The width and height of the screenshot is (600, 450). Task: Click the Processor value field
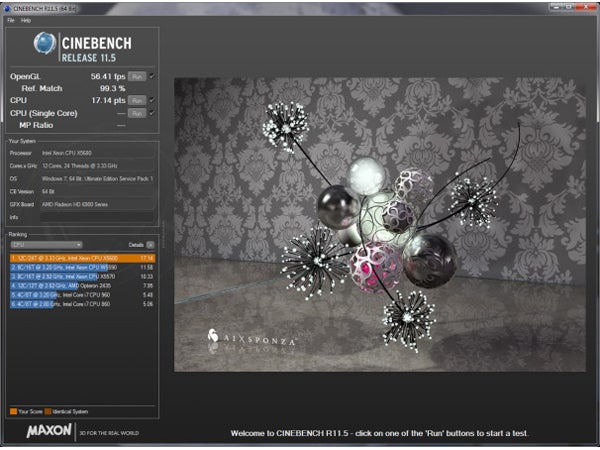(98, 153)
